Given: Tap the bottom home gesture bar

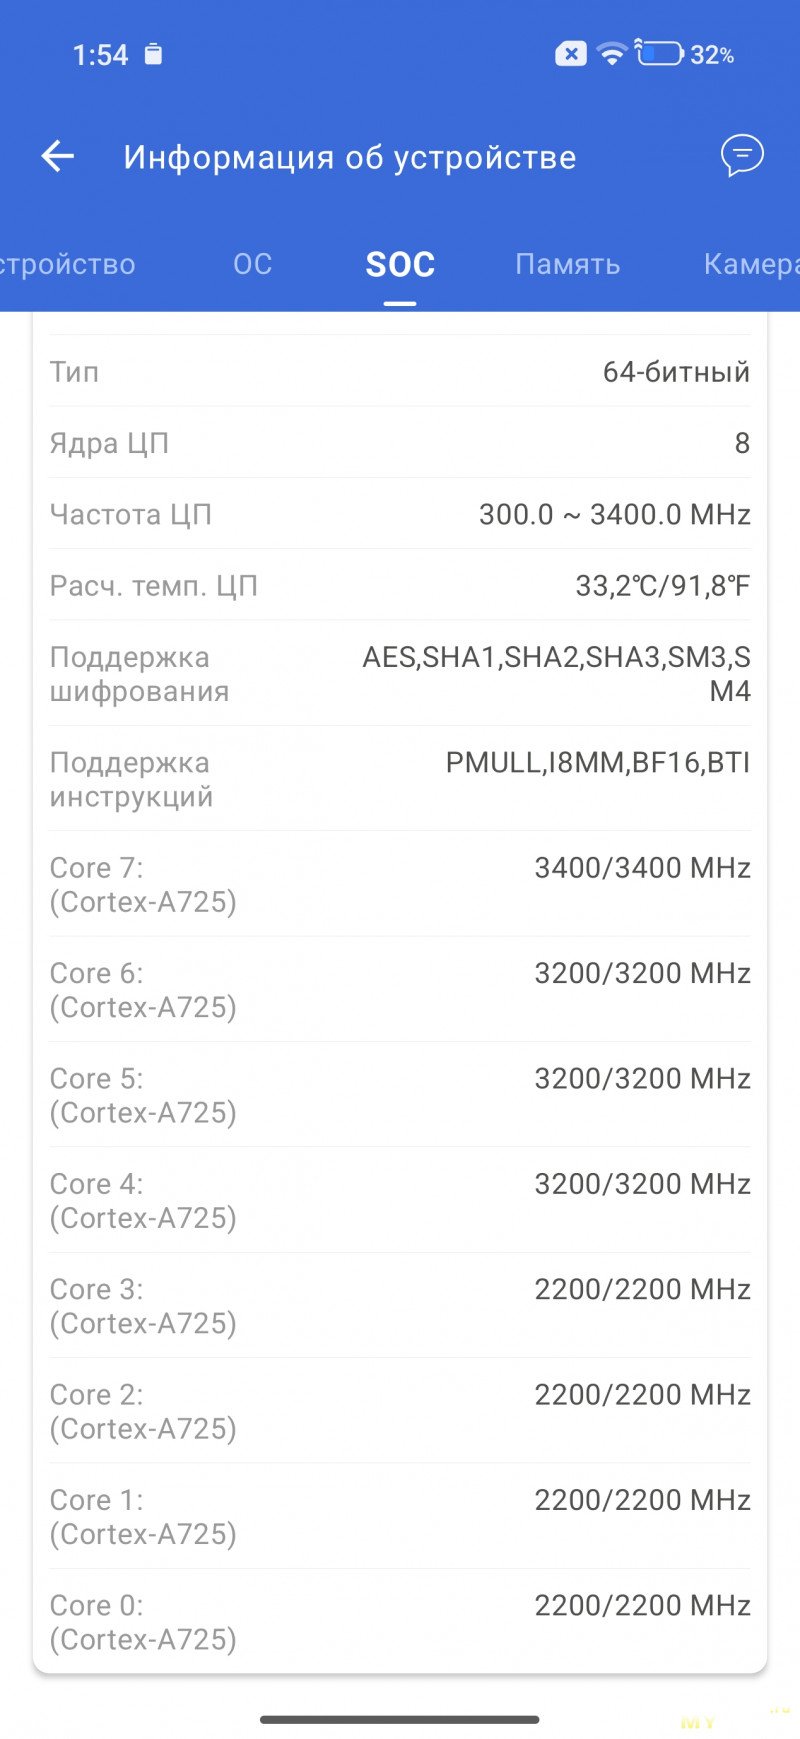Looking at the screenshot, I should [x=400, y=1719].
